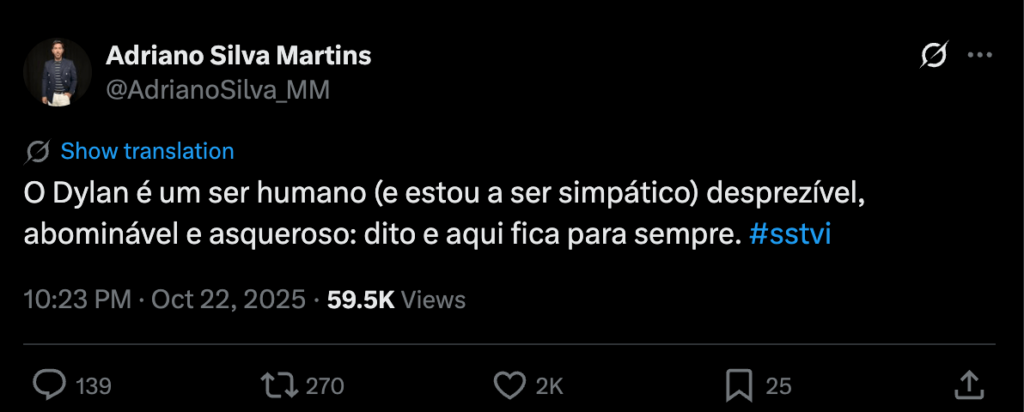
Task: Like the post with the heart icon
Action: [x=509, y=385]
